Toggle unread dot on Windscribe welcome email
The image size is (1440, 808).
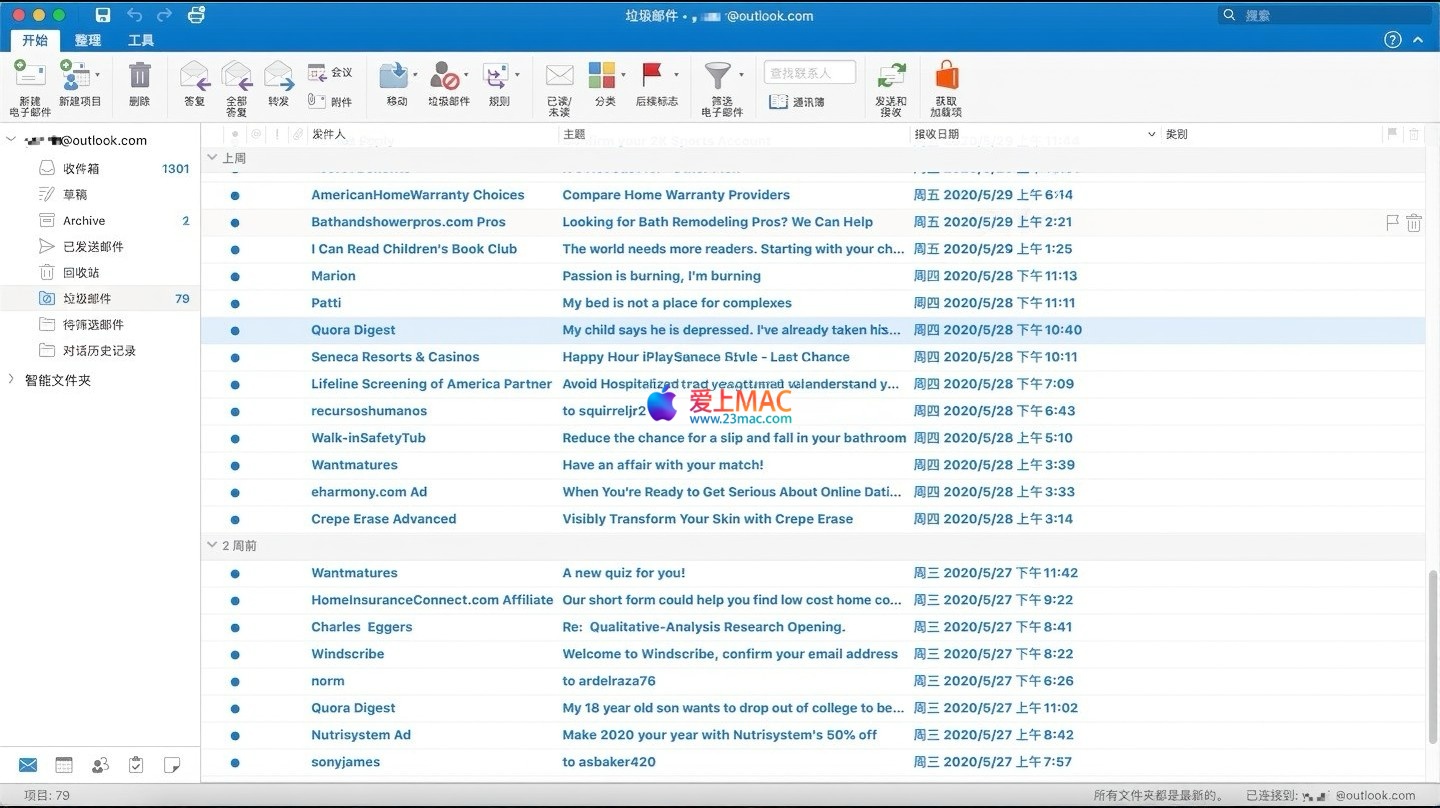pos(235,655)
